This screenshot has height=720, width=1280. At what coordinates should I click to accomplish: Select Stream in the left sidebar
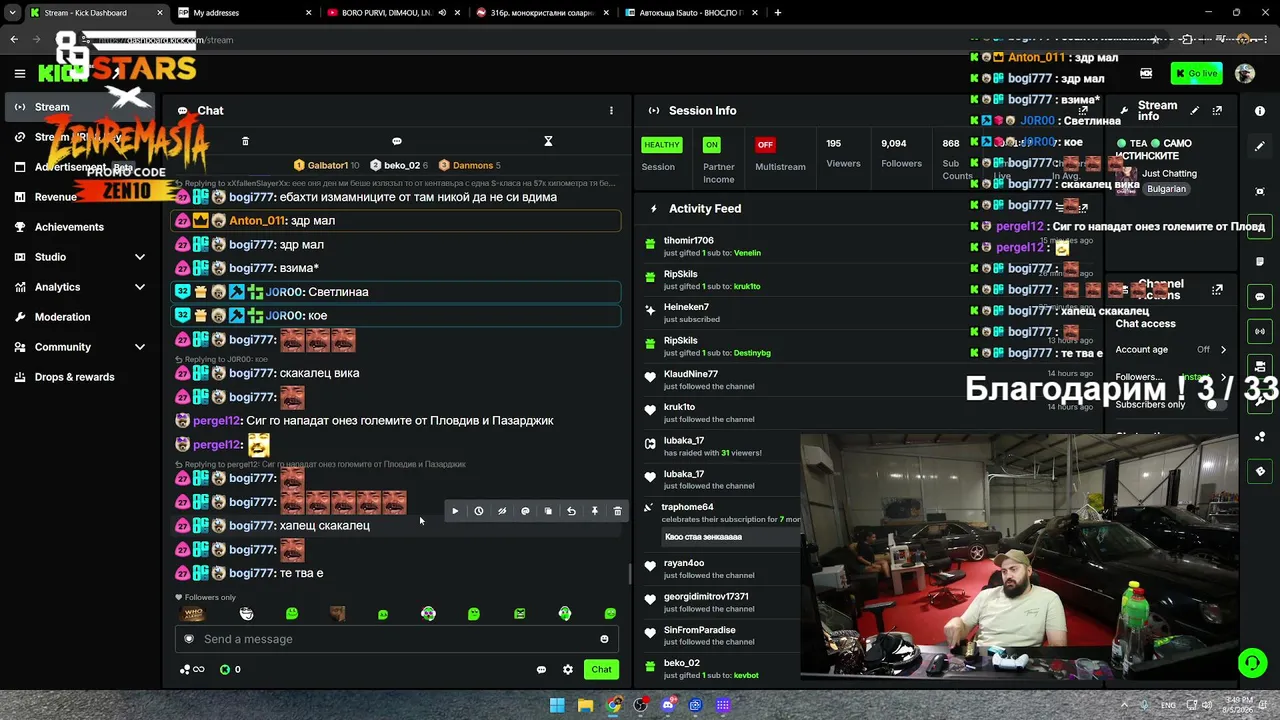tap(81, 107)
